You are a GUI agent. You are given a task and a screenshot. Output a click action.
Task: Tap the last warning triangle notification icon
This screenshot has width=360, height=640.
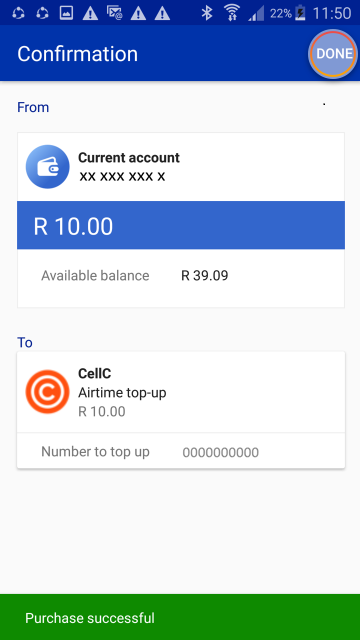coord(162,13)
